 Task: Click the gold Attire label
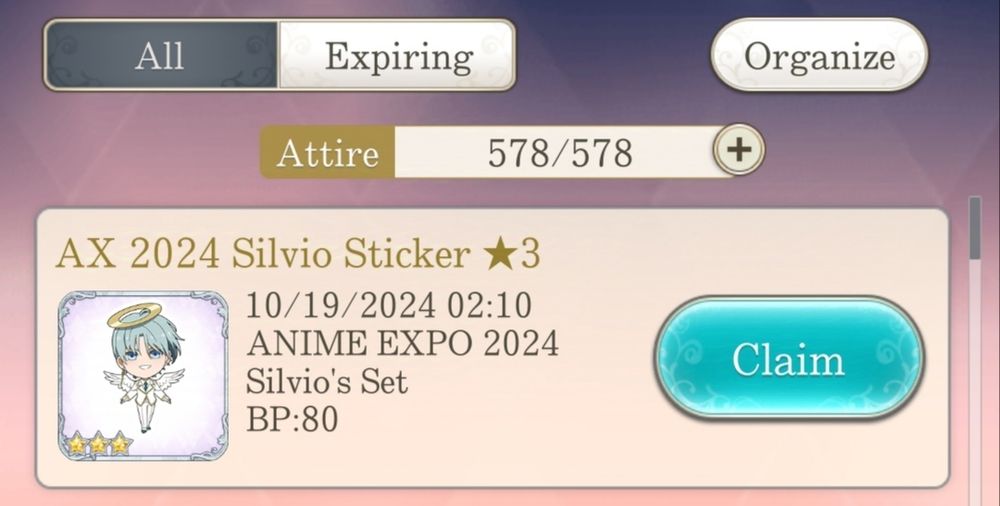pyautogui.click(x=327, y=153)
